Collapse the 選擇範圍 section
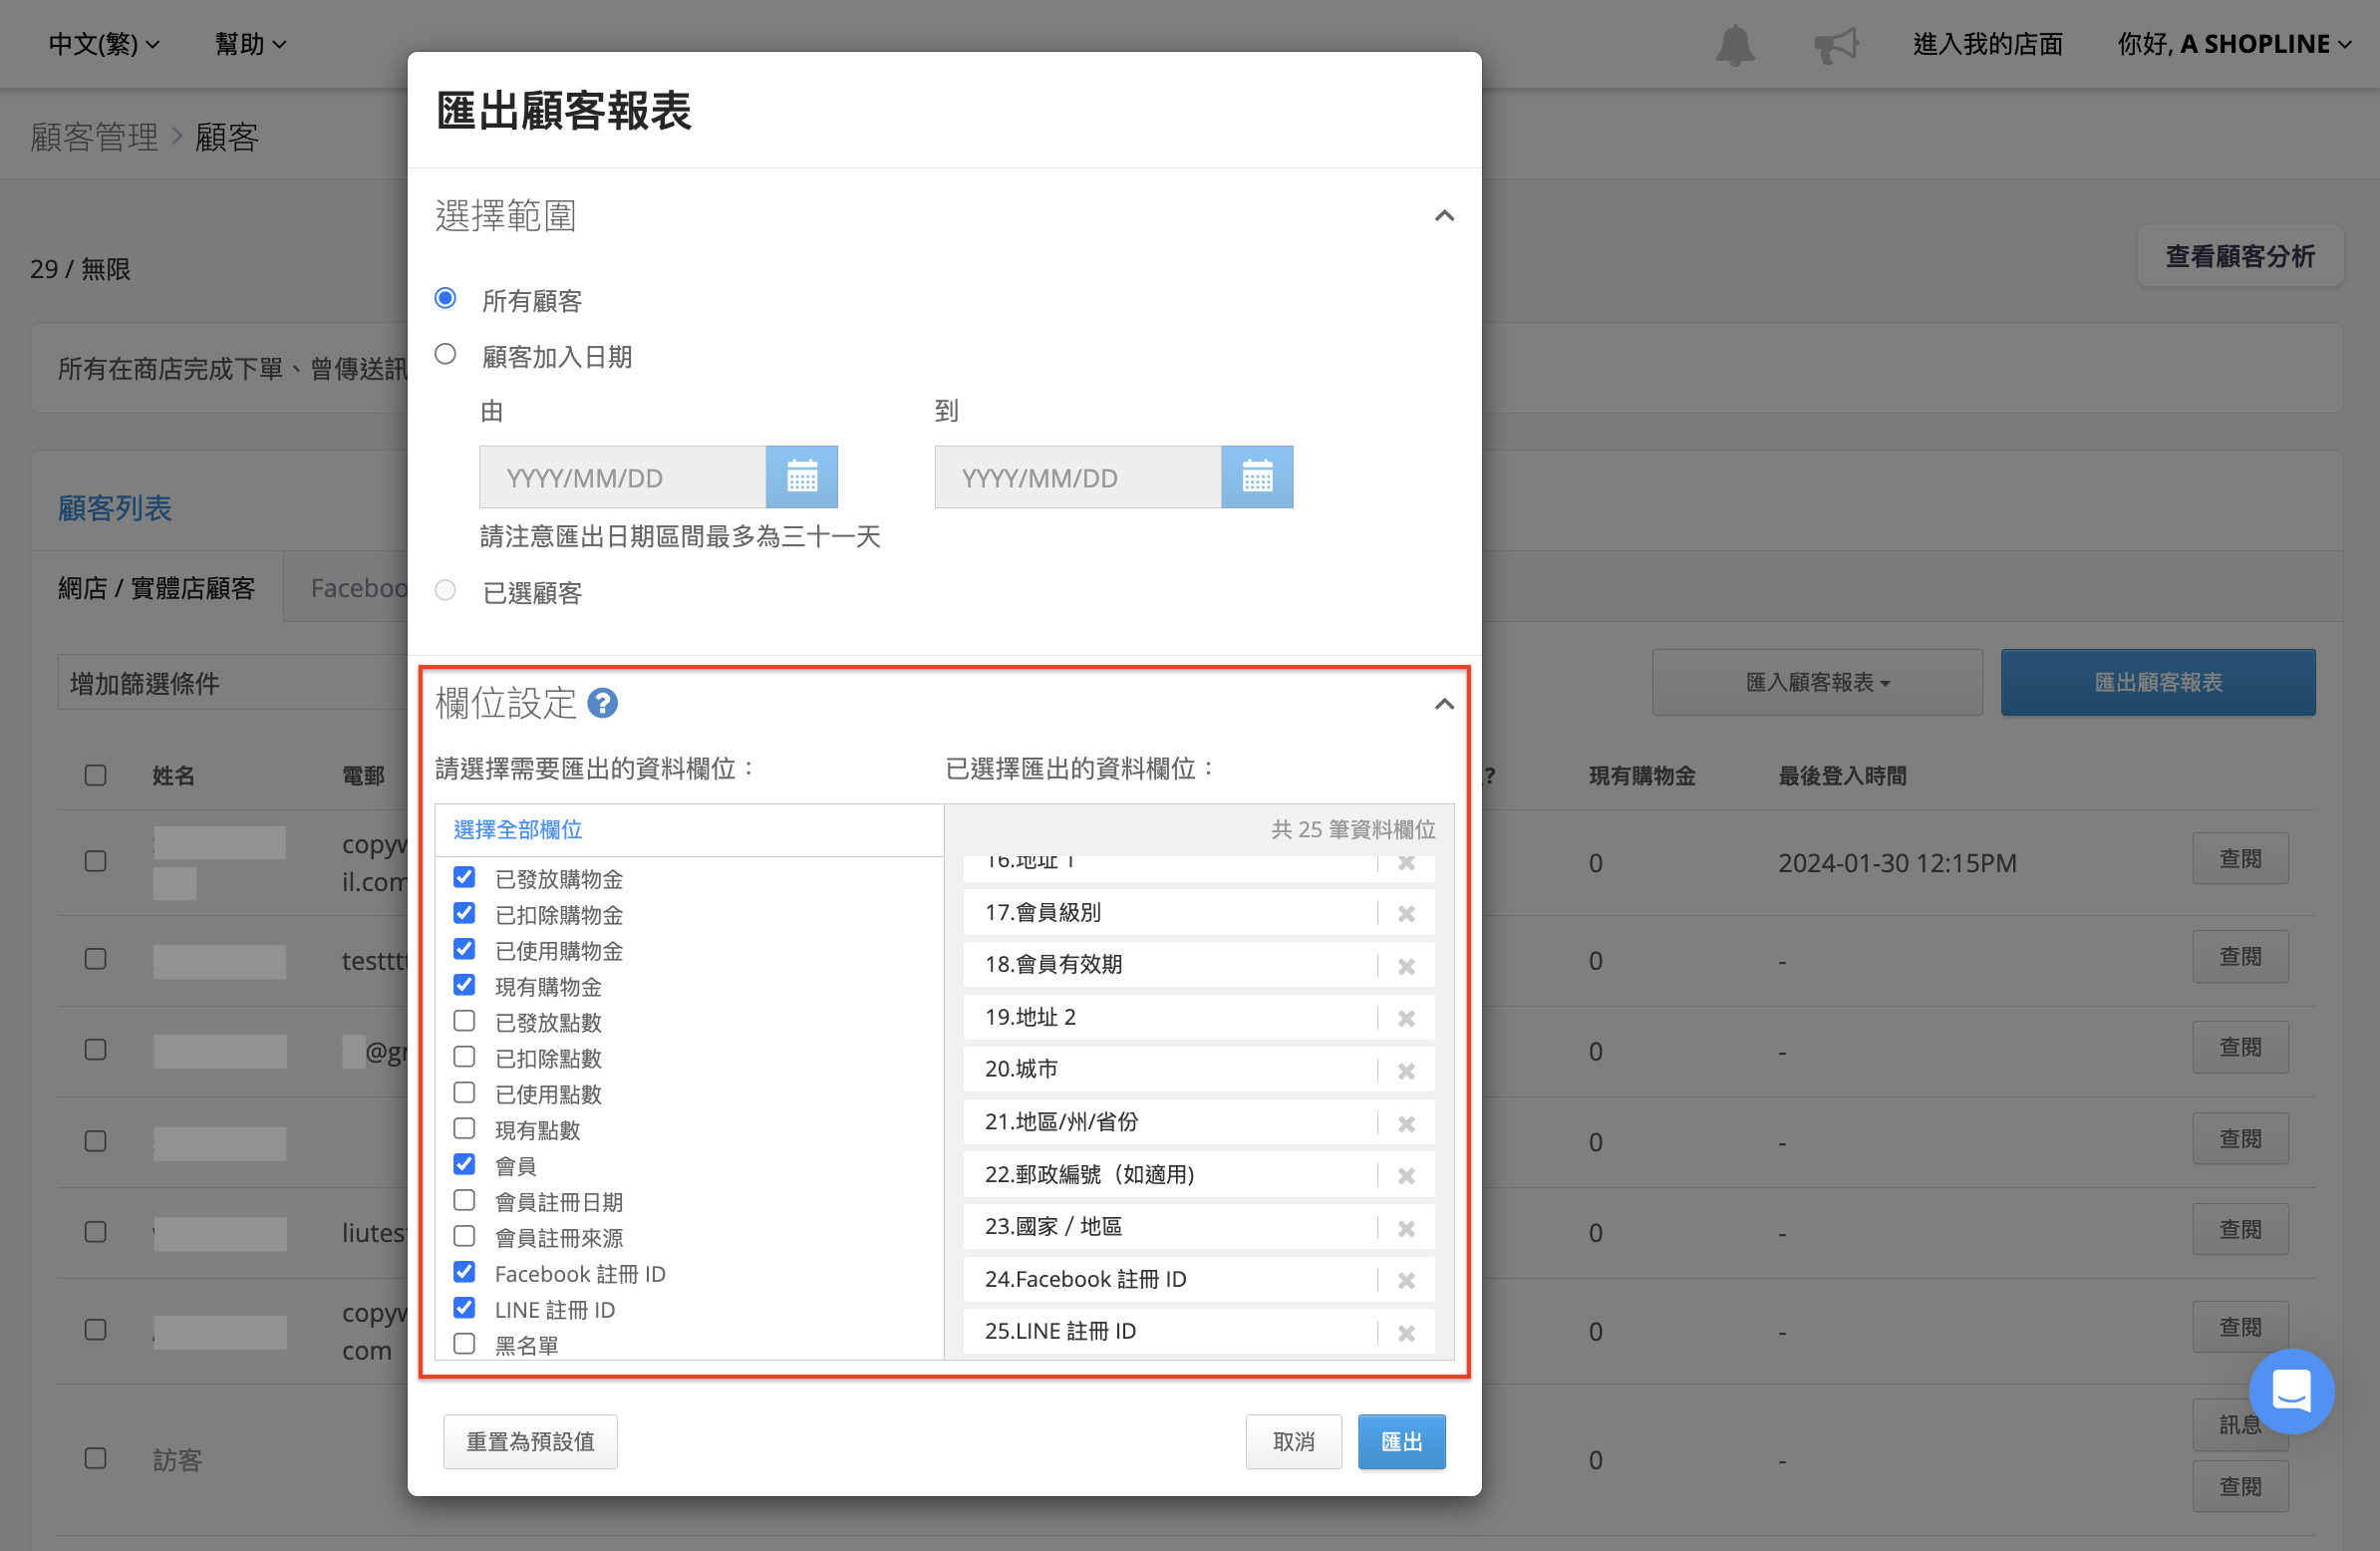Image resolution: width=2380 pixels, height=1551 pixels. [1444, 216]
